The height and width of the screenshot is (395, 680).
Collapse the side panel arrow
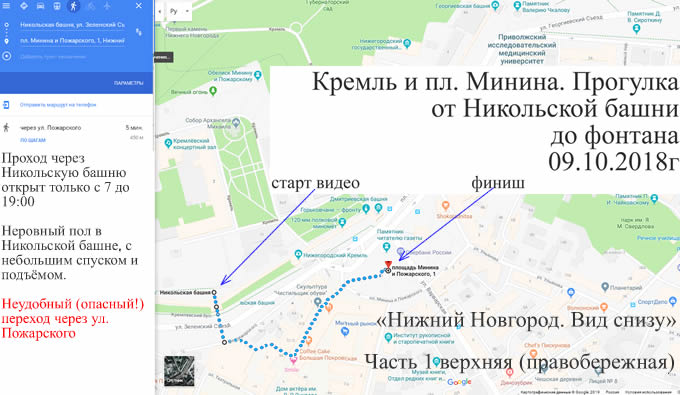pos(160,11)
